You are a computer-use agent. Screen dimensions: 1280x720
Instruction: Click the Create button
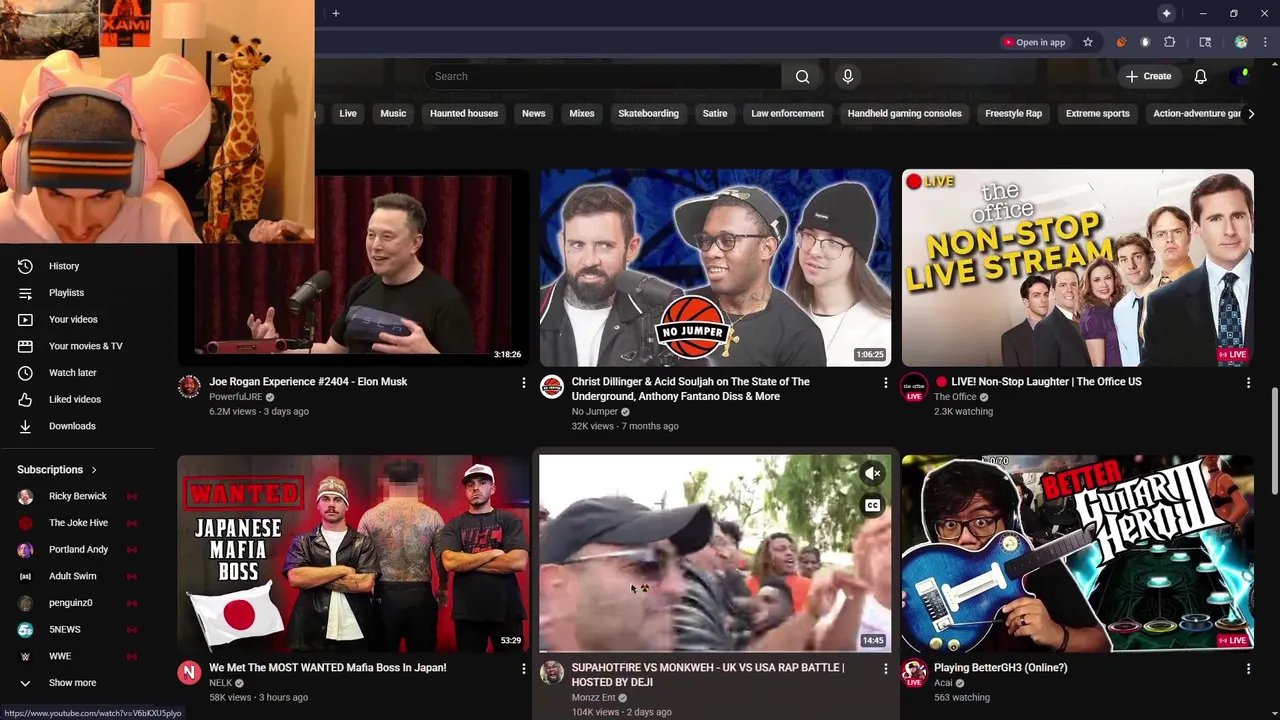pyautogui.click(x=1148, y=76)
